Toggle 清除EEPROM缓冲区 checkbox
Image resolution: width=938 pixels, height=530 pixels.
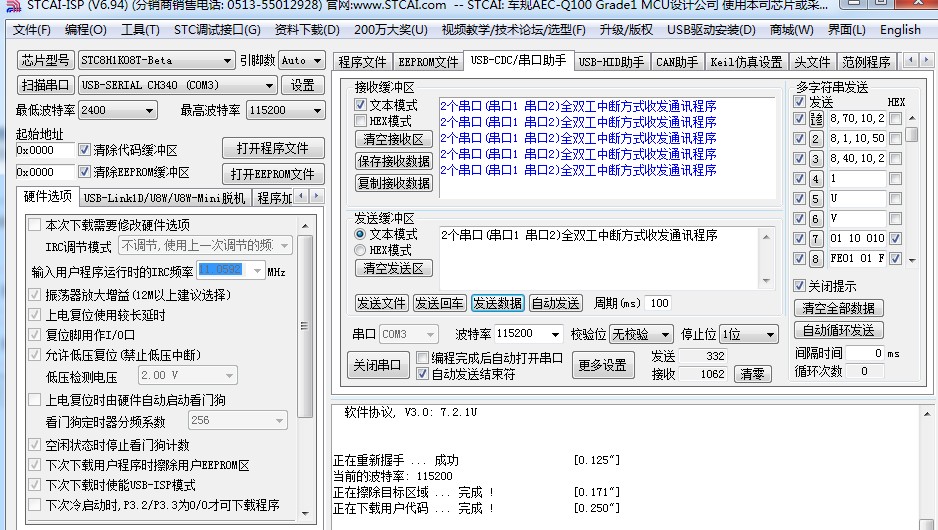pyautogui.click(x=84, y=172)
